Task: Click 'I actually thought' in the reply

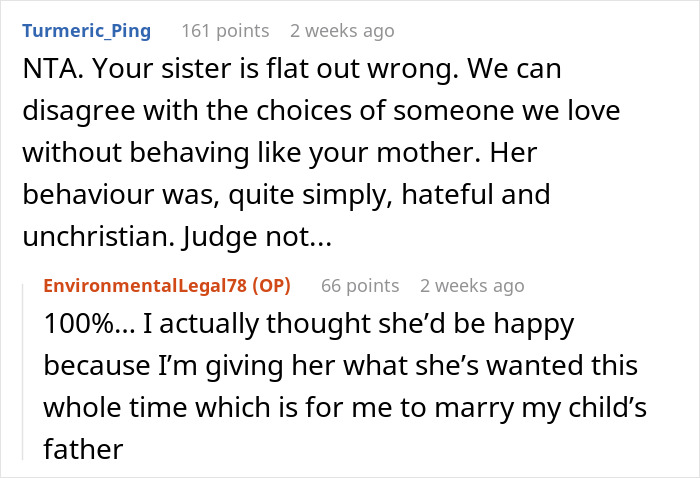Action: tap(244, 327)
